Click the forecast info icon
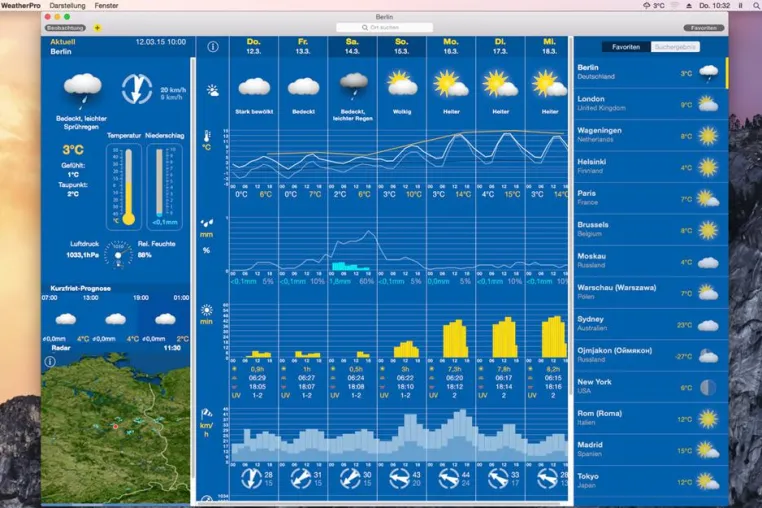Image resolution: width=762 pixels, height=508 pixels. 213,47
